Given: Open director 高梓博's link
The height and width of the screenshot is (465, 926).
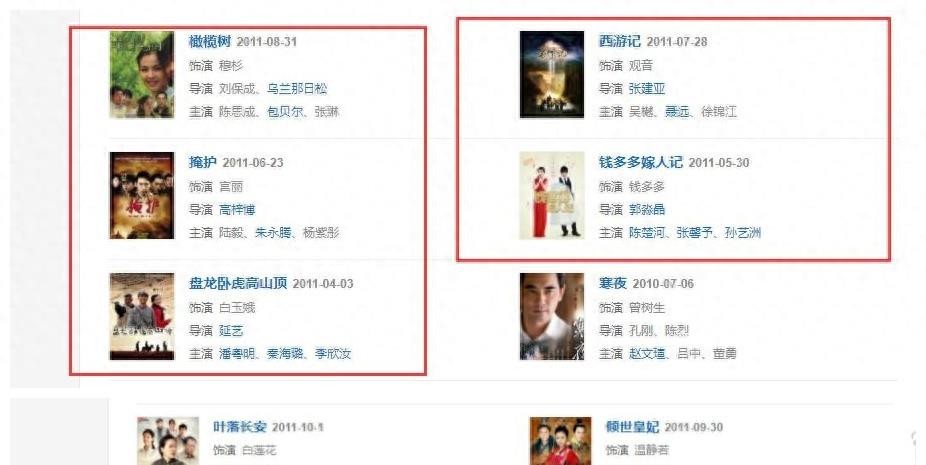Looking at the screenshot, I should tap(237, 210).
